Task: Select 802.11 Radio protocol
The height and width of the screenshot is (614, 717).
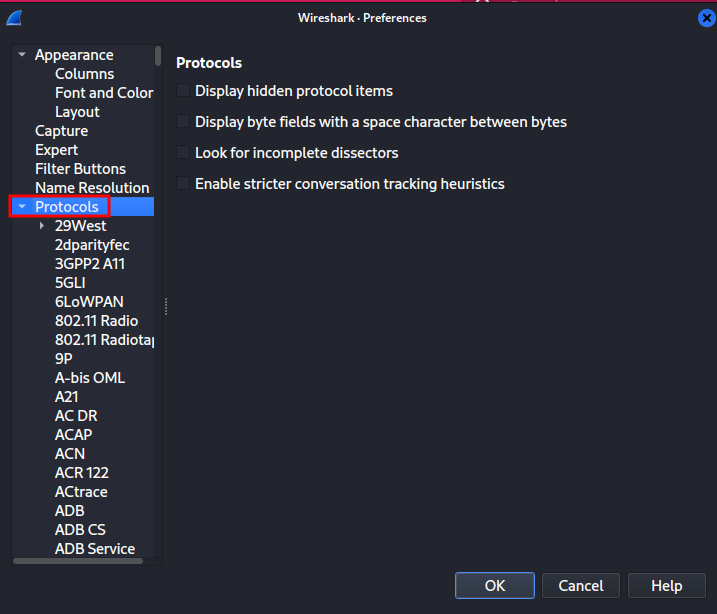Action: click(96, 321)
